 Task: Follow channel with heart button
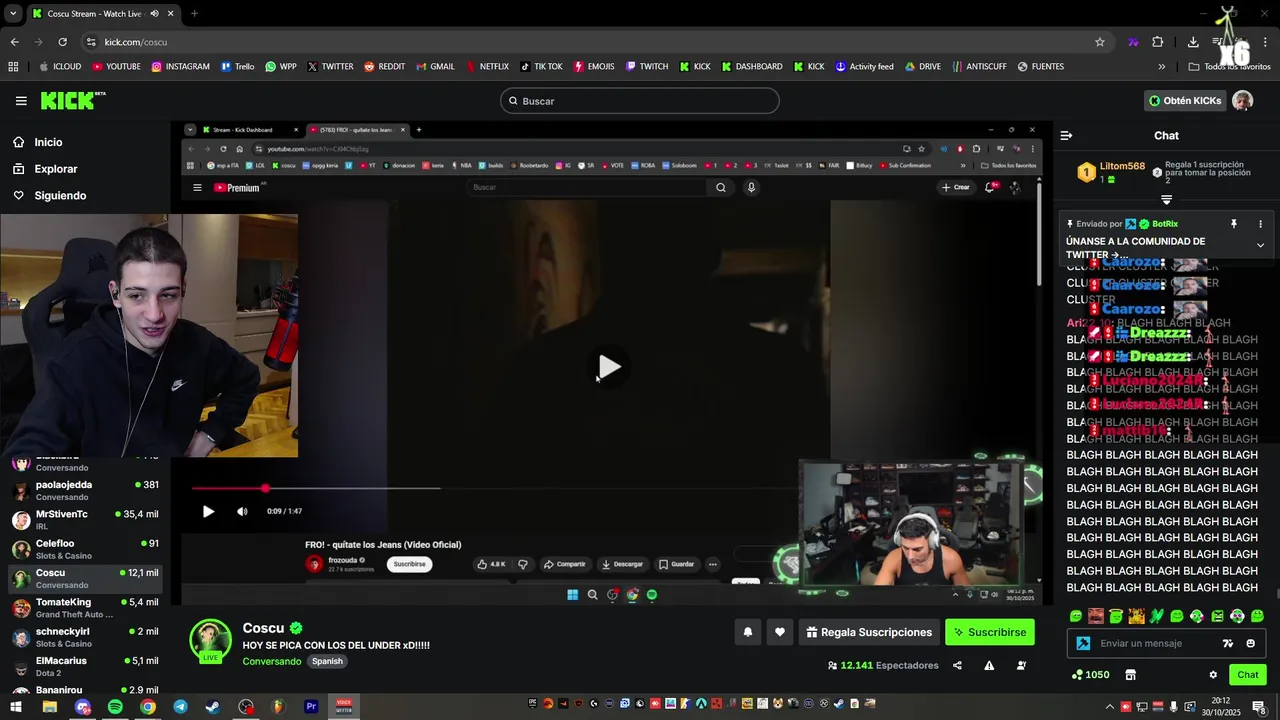pos(780,632)
